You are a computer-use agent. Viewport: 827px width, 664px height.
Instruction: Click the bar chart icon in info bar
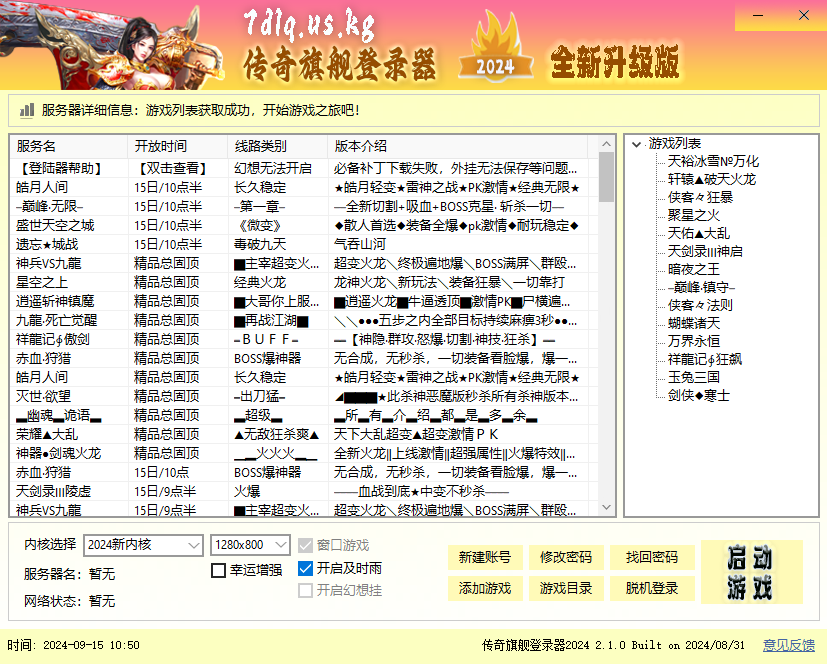(27, 110)
